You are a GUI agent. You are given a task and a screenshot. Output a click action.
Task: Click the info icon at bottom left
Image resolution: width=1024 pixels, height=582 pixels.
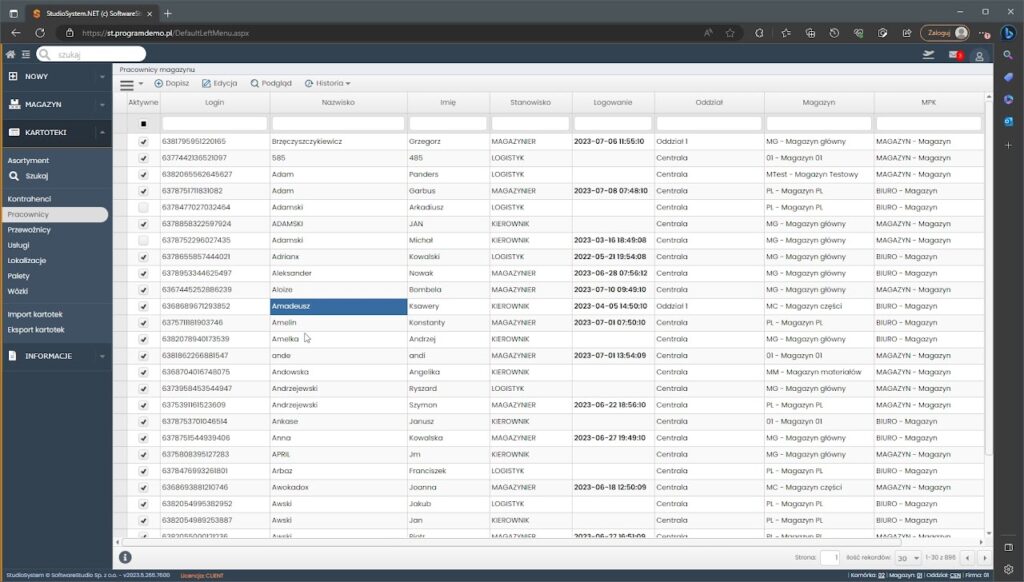point(125,557)
